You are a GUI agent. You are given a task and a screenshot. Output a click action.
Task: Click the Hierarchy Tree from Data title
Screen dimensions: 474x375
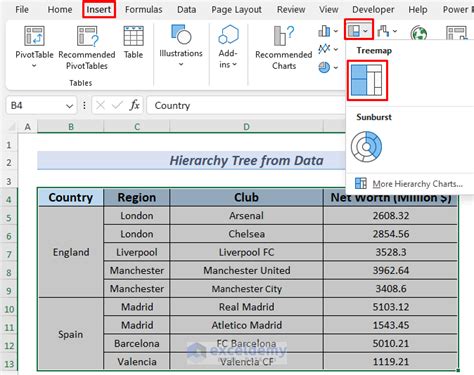tap(246, 161)
